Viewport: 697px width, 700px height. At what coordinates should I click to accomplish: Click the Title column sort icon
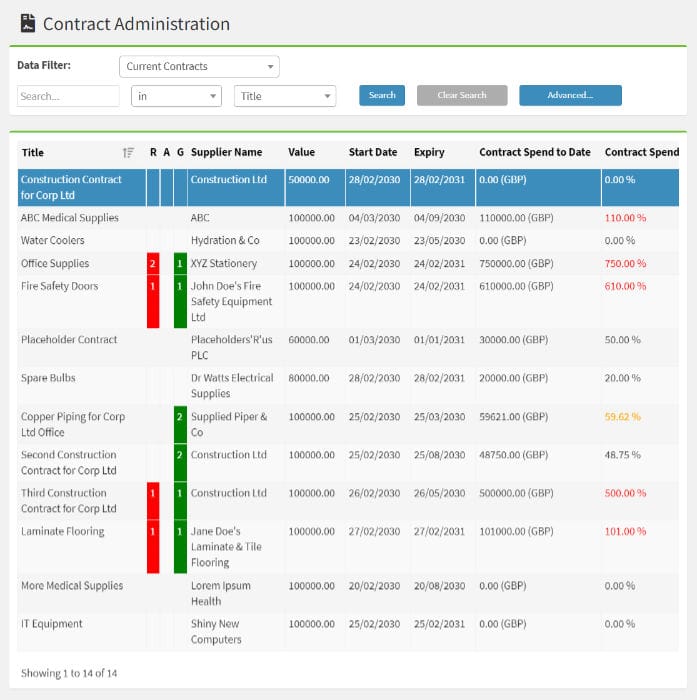pos(128,153)
